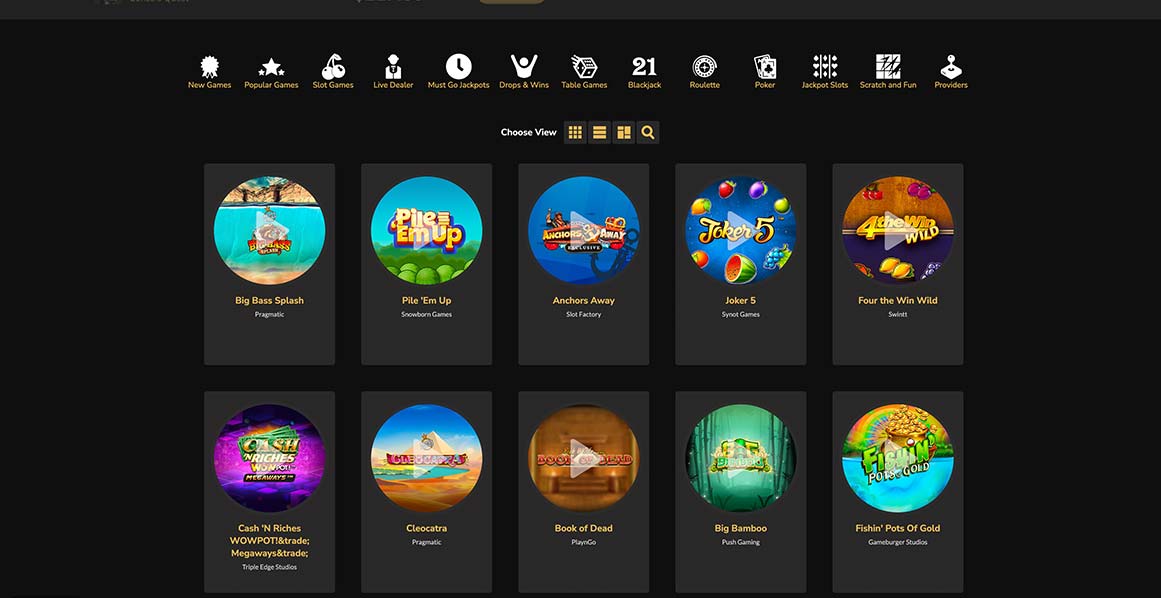Select the Popular Games stars icon

[x=271, y=67]
